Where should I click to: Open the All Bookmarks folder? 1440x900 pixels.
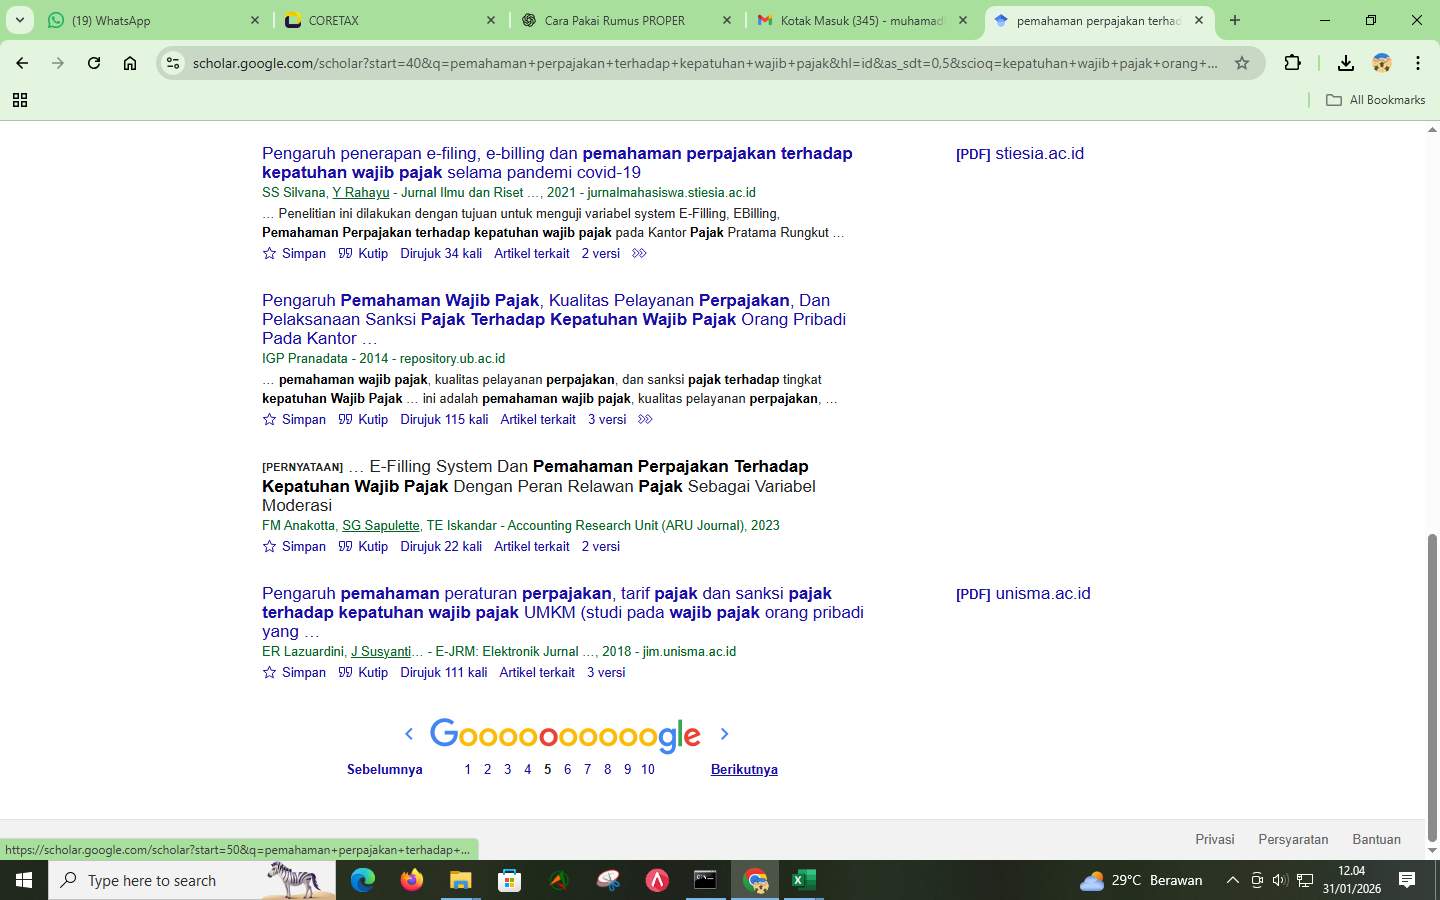(1375, 100)
